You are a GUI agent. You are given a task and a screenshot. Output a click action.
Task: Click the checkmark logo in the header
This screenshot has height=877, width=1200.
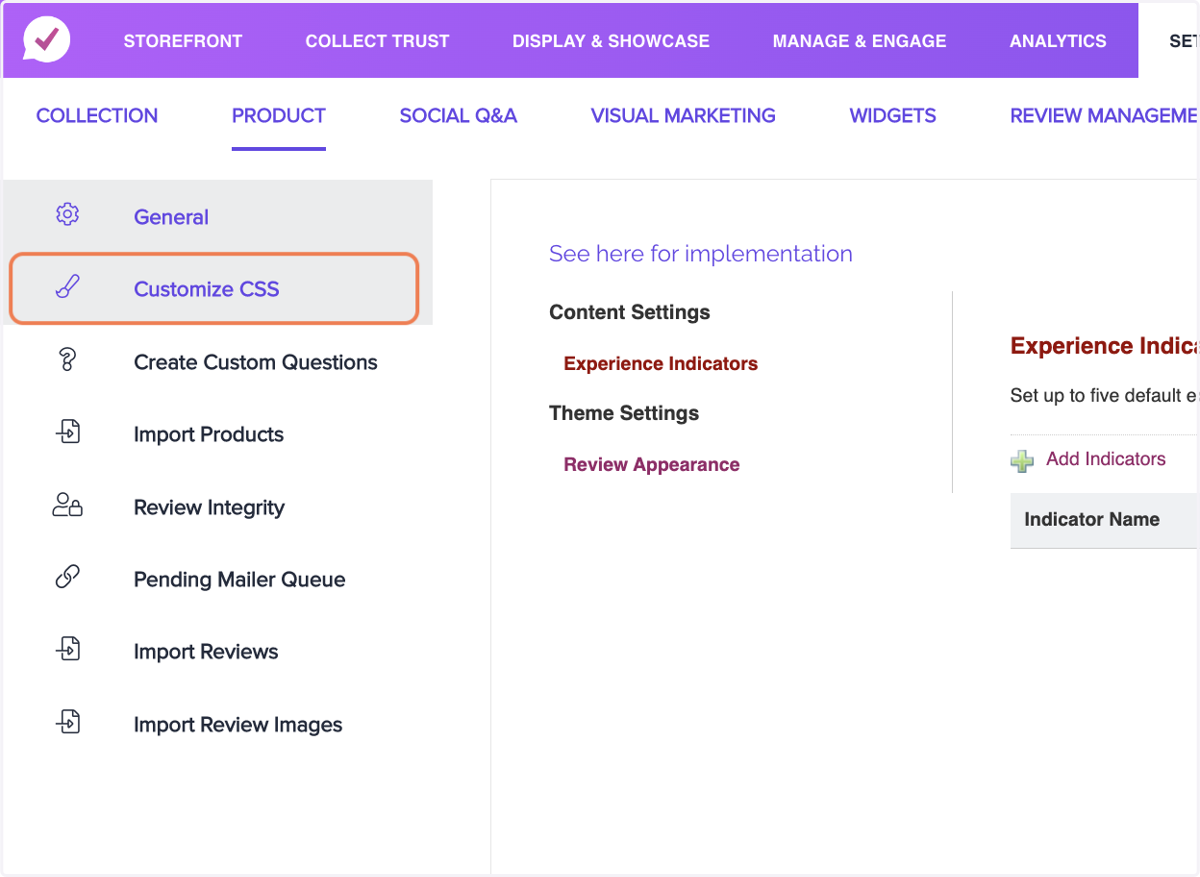pos(46,40)
